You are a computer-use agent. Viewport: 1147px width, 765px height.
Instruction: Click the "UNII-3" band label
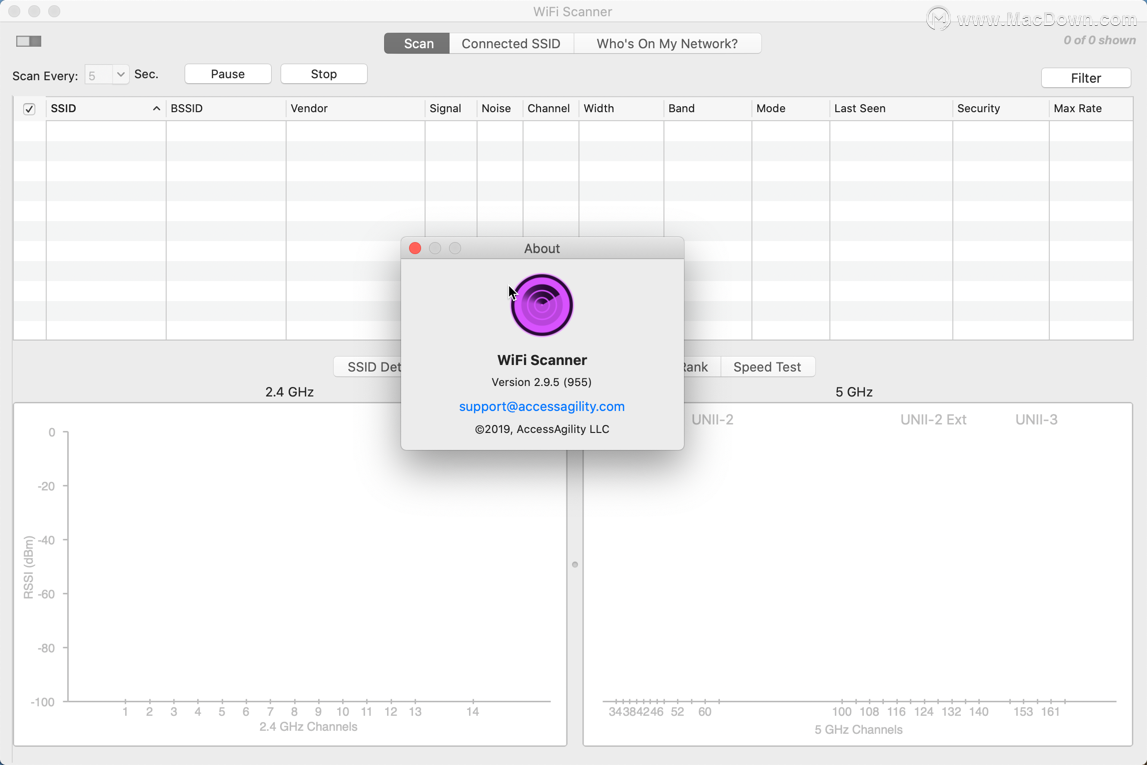click(1037, 420)
